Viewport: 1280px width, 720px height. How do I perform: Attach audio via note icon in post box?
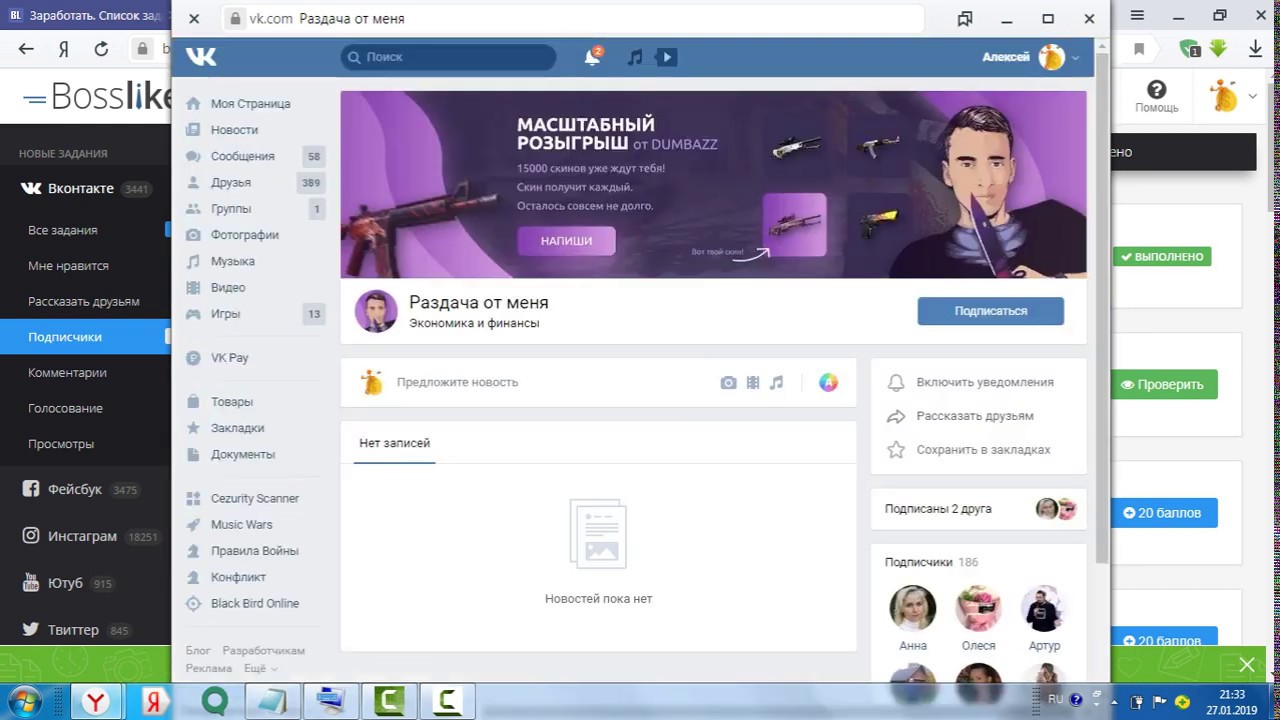pyautogui.click(x=776, y=382)
